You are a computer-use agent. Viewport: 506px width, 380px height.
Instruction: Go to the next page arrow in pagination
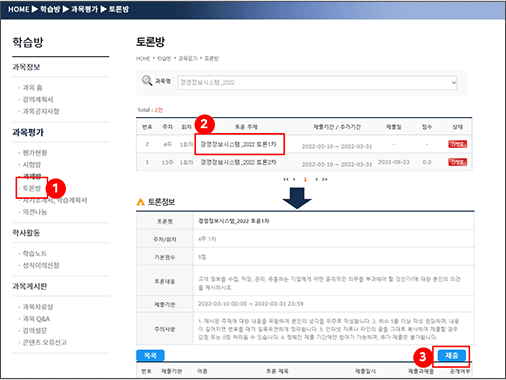[316, 179]
